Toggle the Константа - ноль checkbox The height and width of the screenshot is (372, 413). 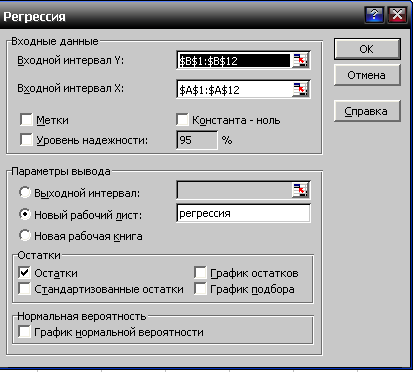[182, 119]
